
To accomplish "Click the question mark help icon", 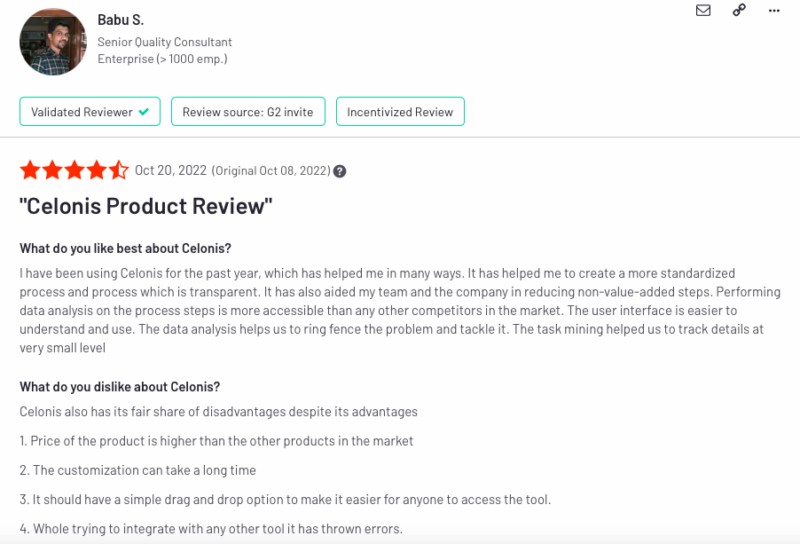I will (x=339, y=171).
